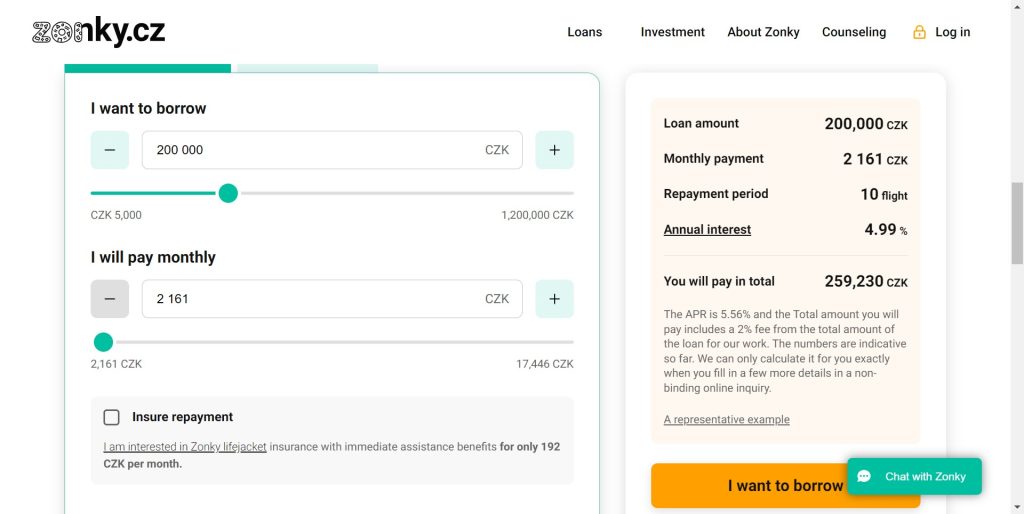Click the monthly payment slider handle
Viewport: 1024px width, 514px height.
point(103,342)
